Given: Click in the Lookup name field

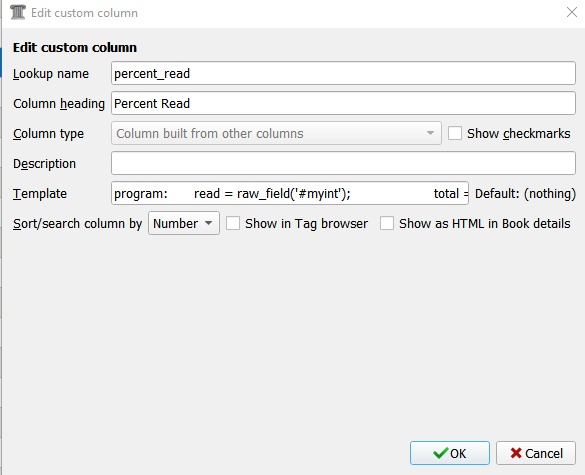Looking at the screenshot, I should pyautogui.click(x=343, y=73).
